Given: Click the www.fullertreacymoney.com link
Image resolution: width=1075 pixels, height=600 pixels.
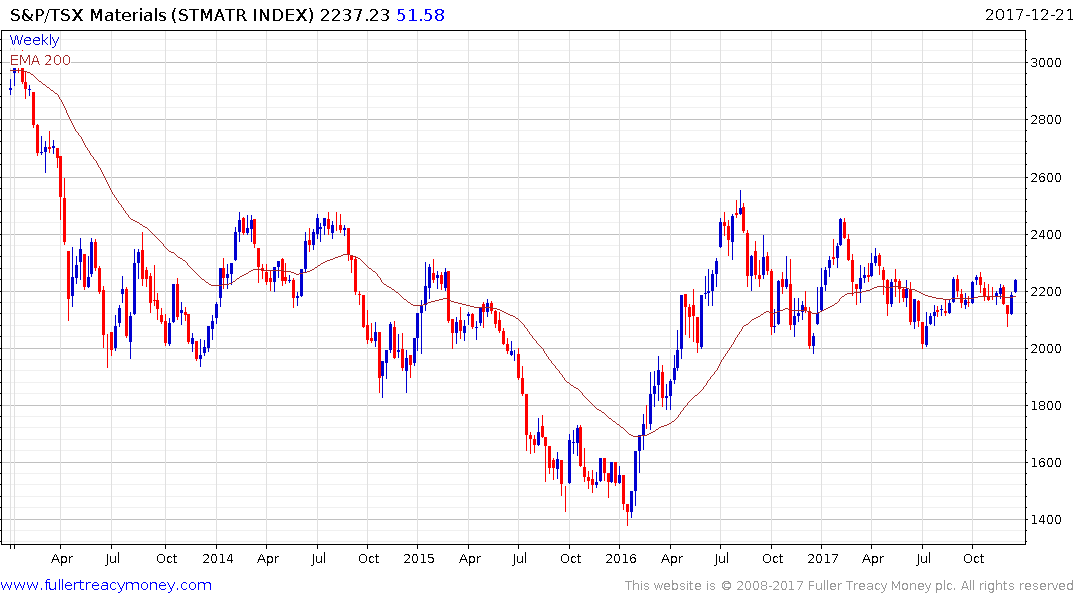Looking at the screenshot, I should 106,585.
